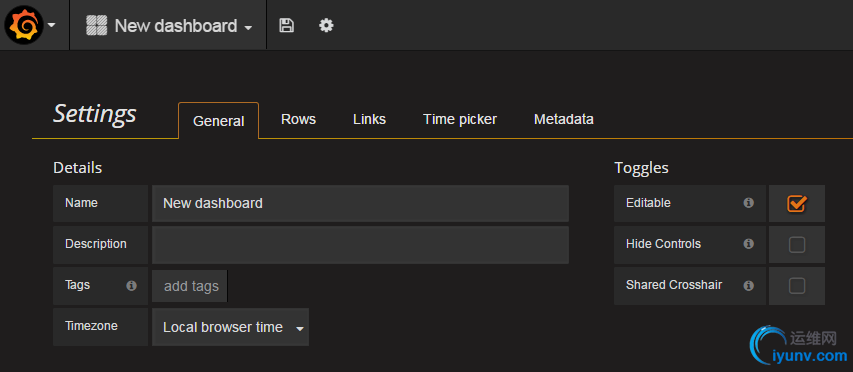Enable the Shared Crosshair checkbox
853x372 pixels.
point(797,286)
